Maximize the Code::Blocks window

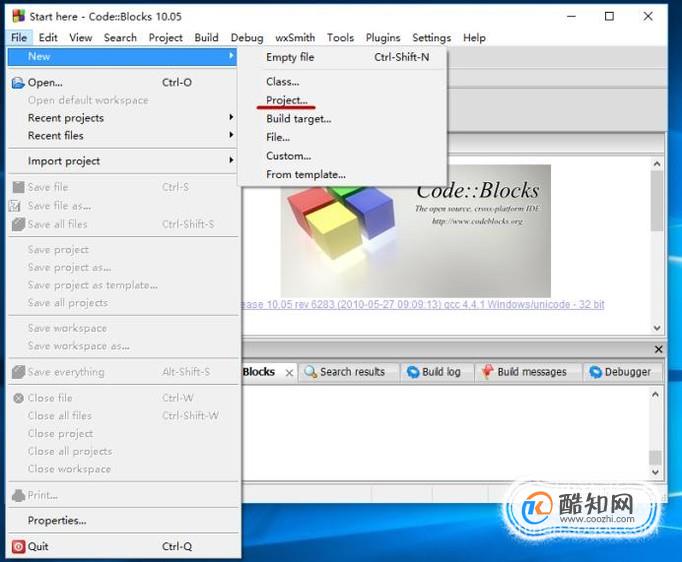pyautogui.click(x=609, y=16)
